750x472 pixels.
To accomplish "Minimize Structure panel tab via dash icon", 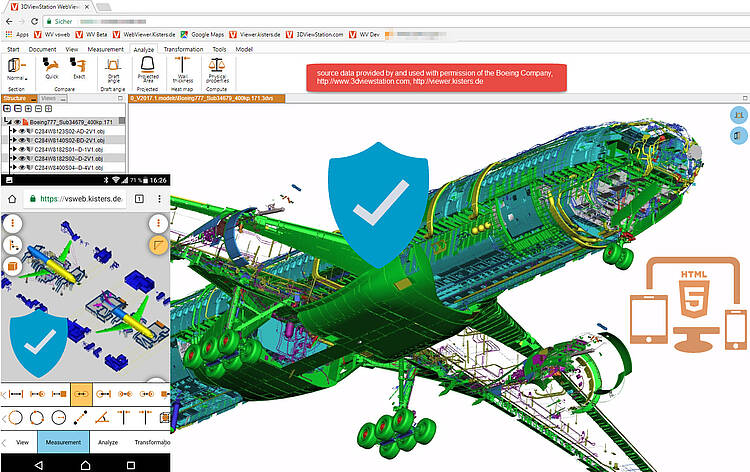I will (33, 99).
